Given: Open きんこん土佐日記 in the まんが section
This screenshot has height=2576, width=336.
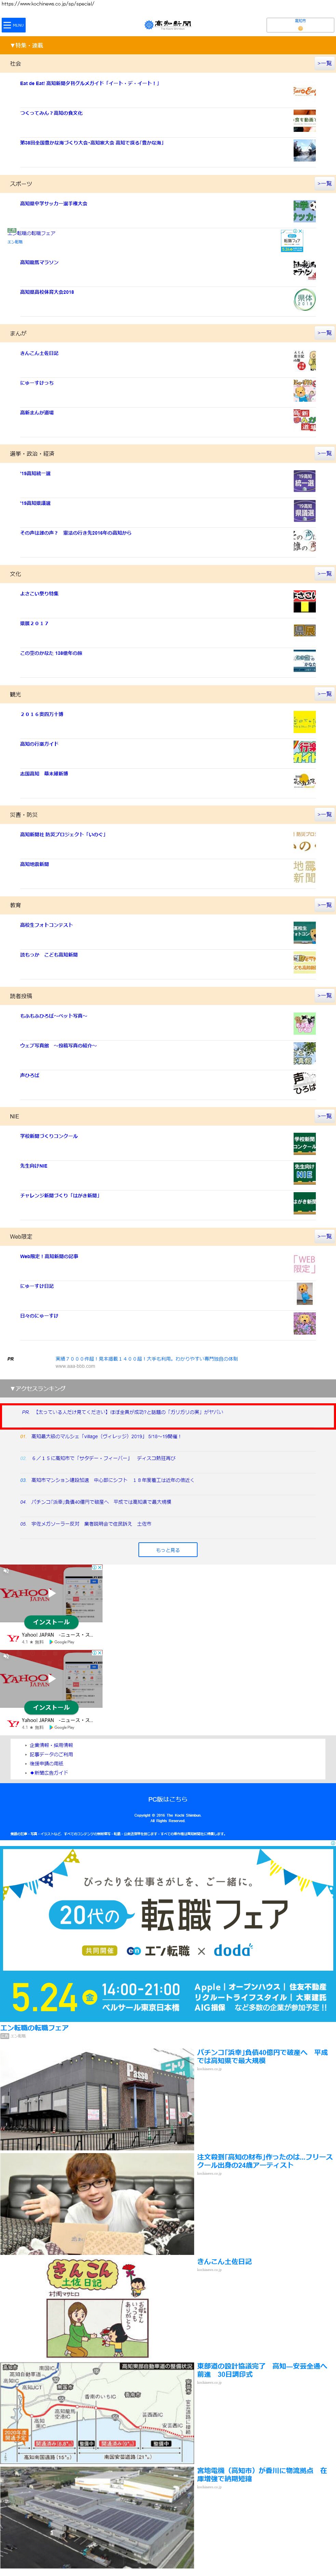Looking at the screenshot, I should click(39, 353).
